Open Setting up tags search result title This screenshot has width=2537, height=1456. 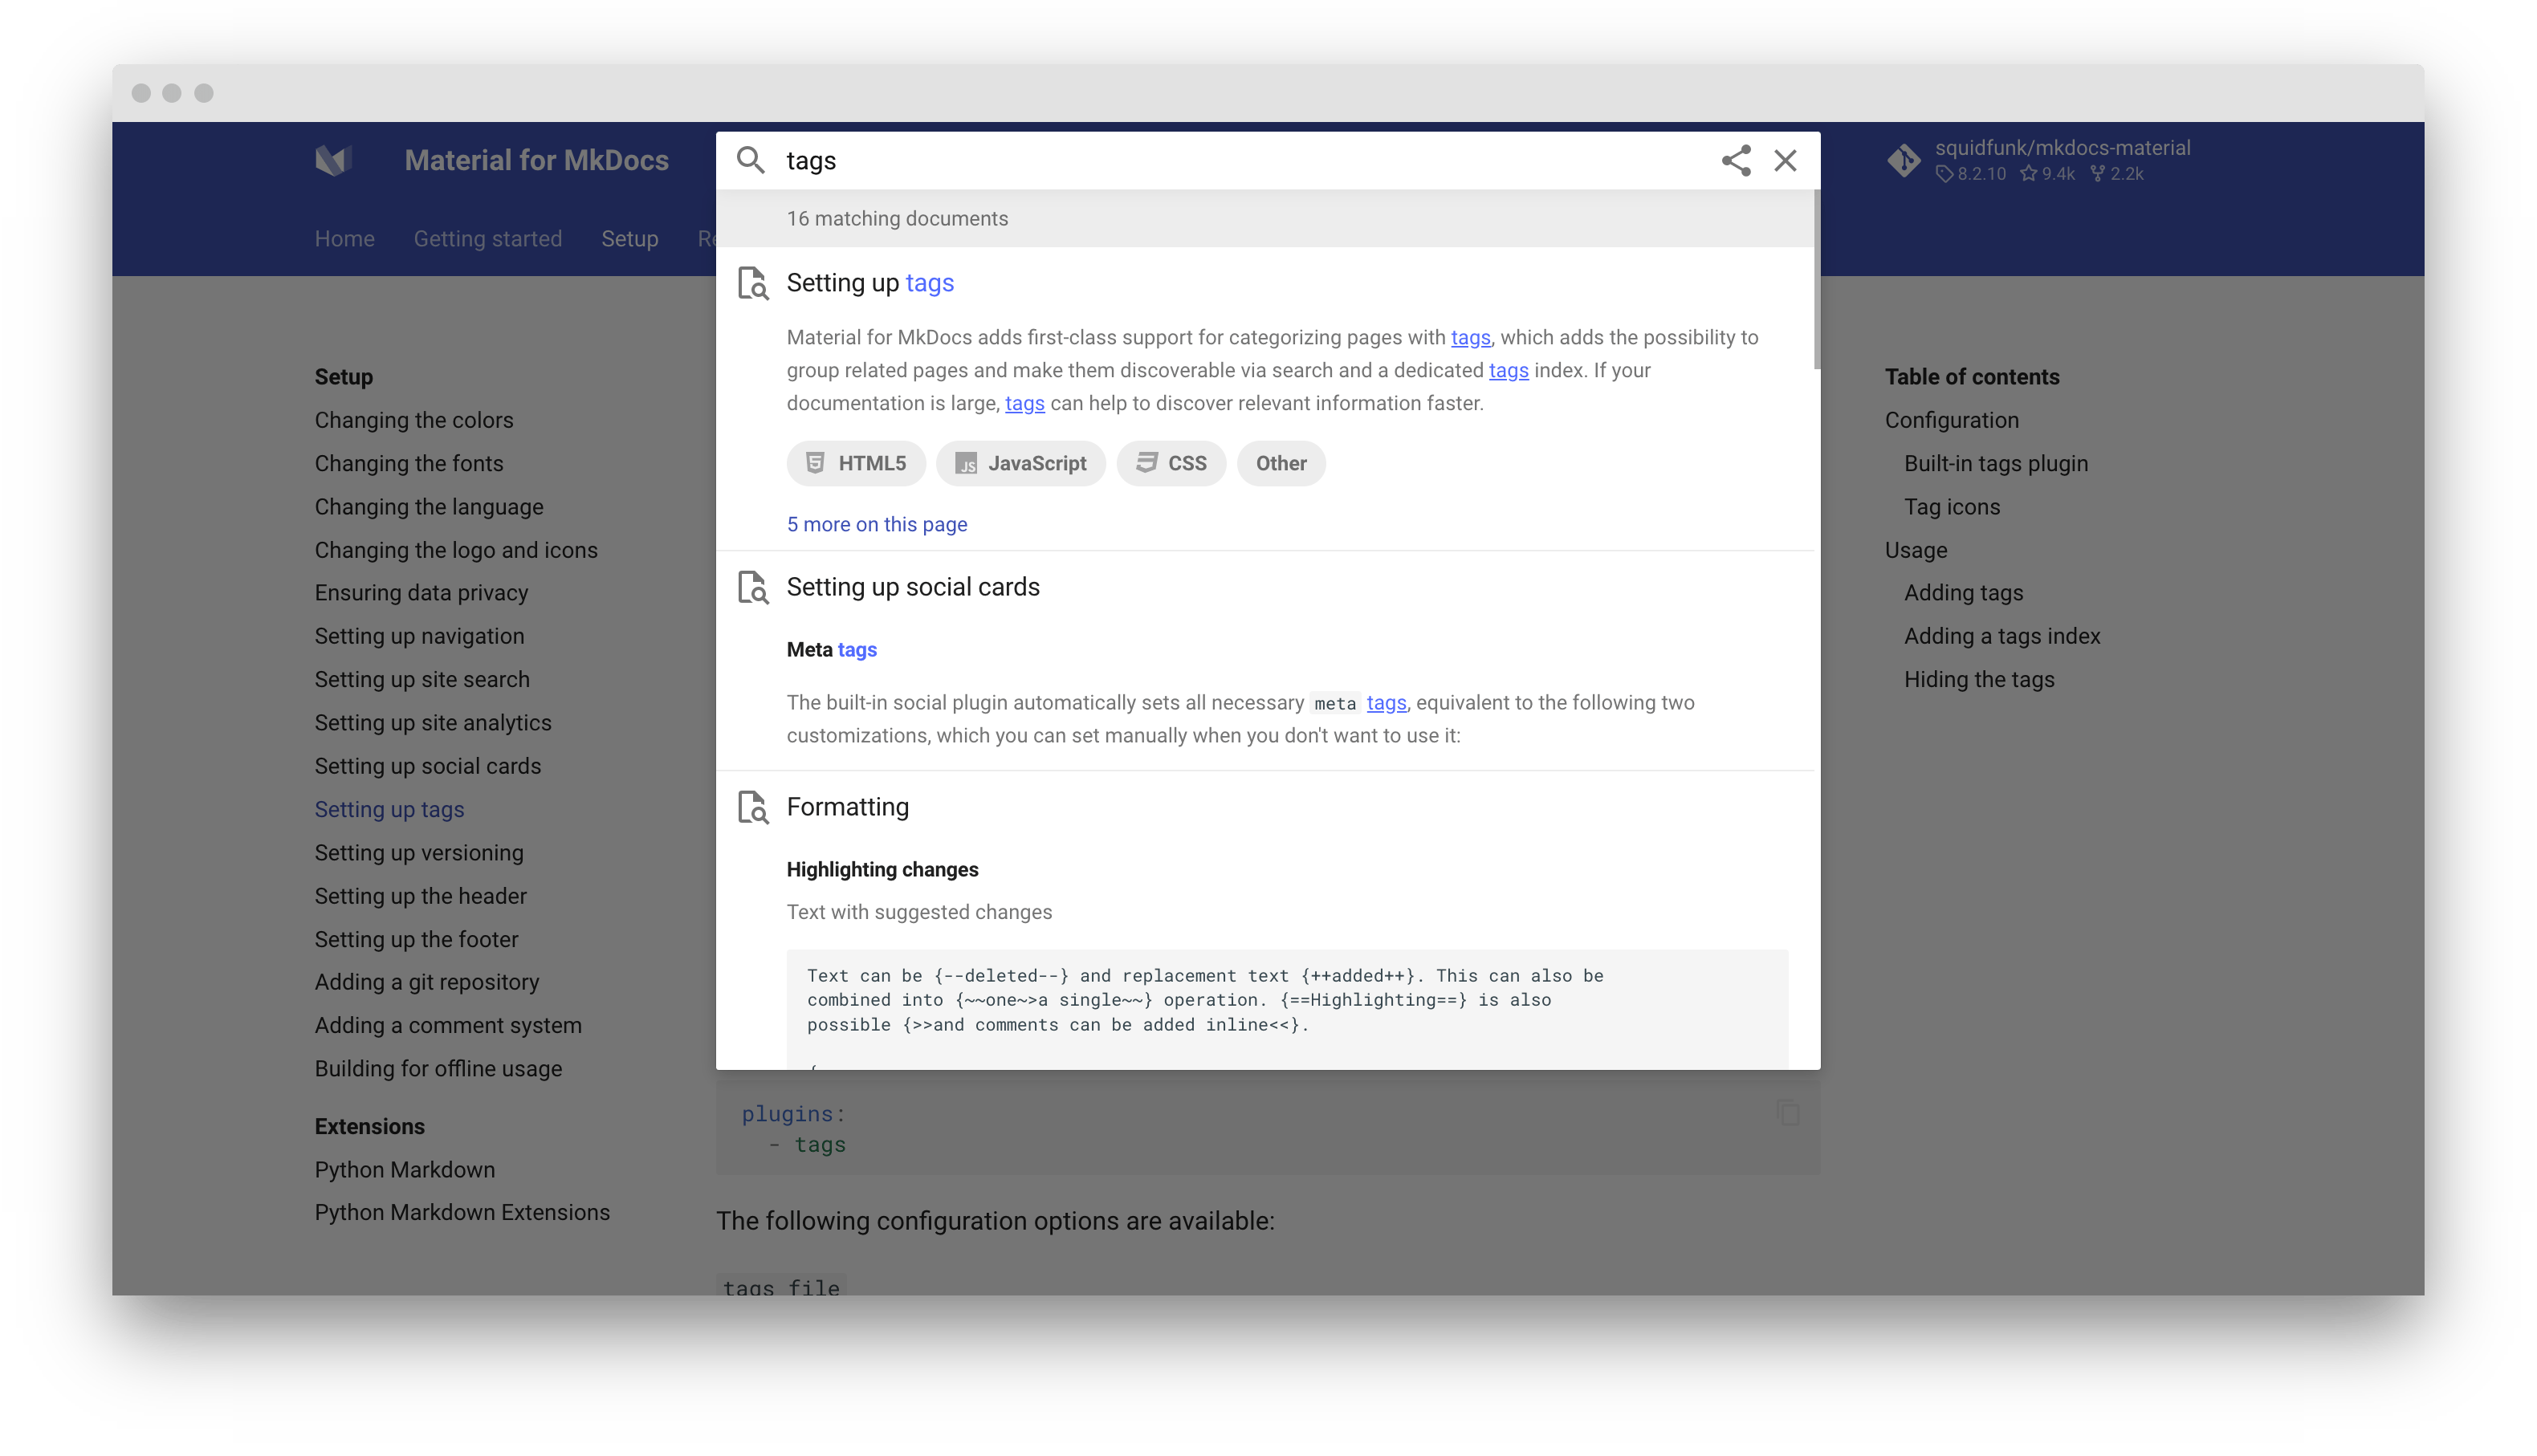[870, 283]
